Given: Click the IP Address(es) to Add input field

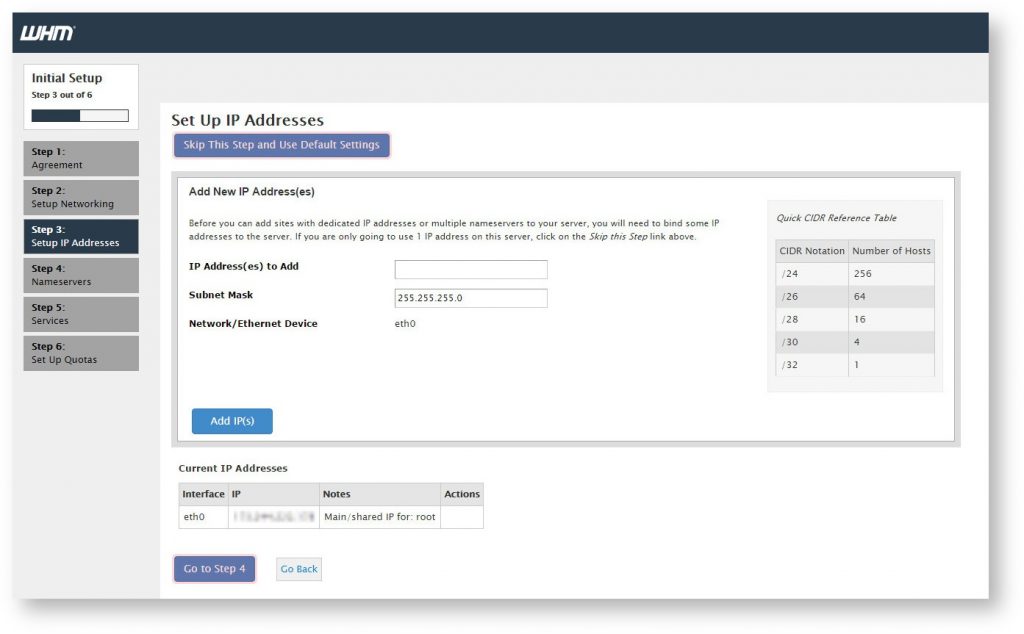Looking at the screenshot, I should tap(472, 269).
